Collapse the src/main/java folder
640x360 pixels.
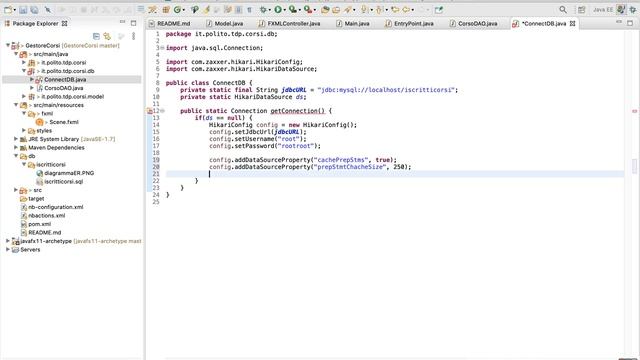(x=16, y=54)
